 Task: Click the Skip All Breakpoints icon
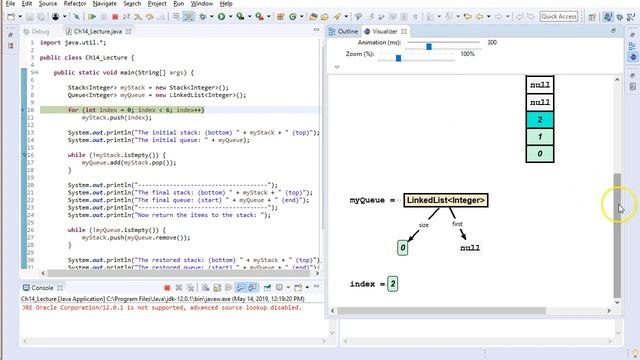[x=76, y=17]
